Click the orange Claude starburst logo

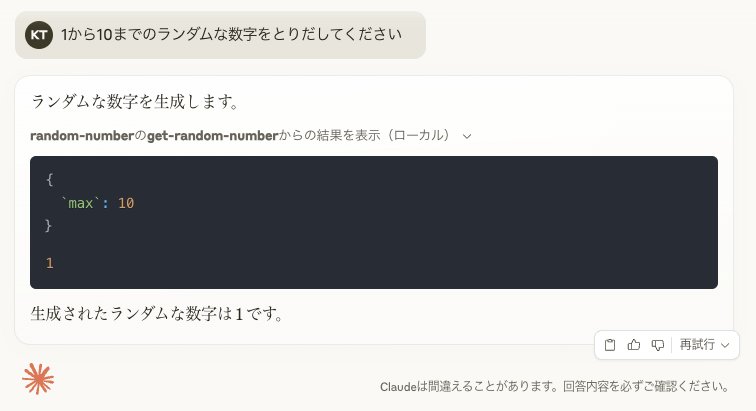point(38,379)
